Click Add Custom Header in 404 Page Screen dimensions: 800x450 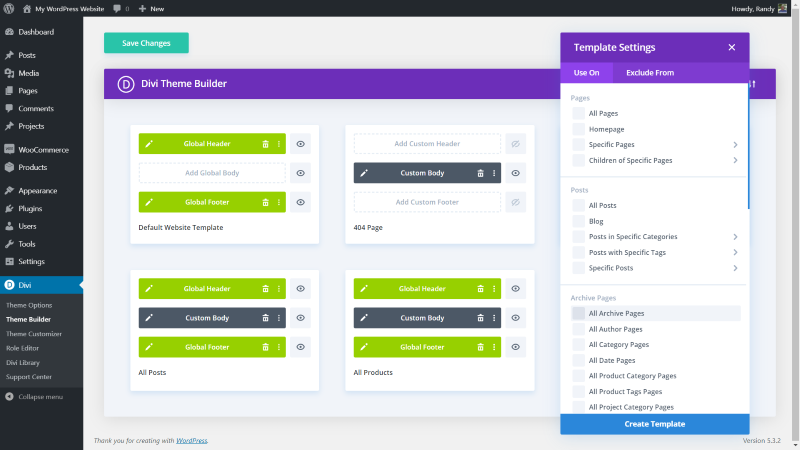427,144
